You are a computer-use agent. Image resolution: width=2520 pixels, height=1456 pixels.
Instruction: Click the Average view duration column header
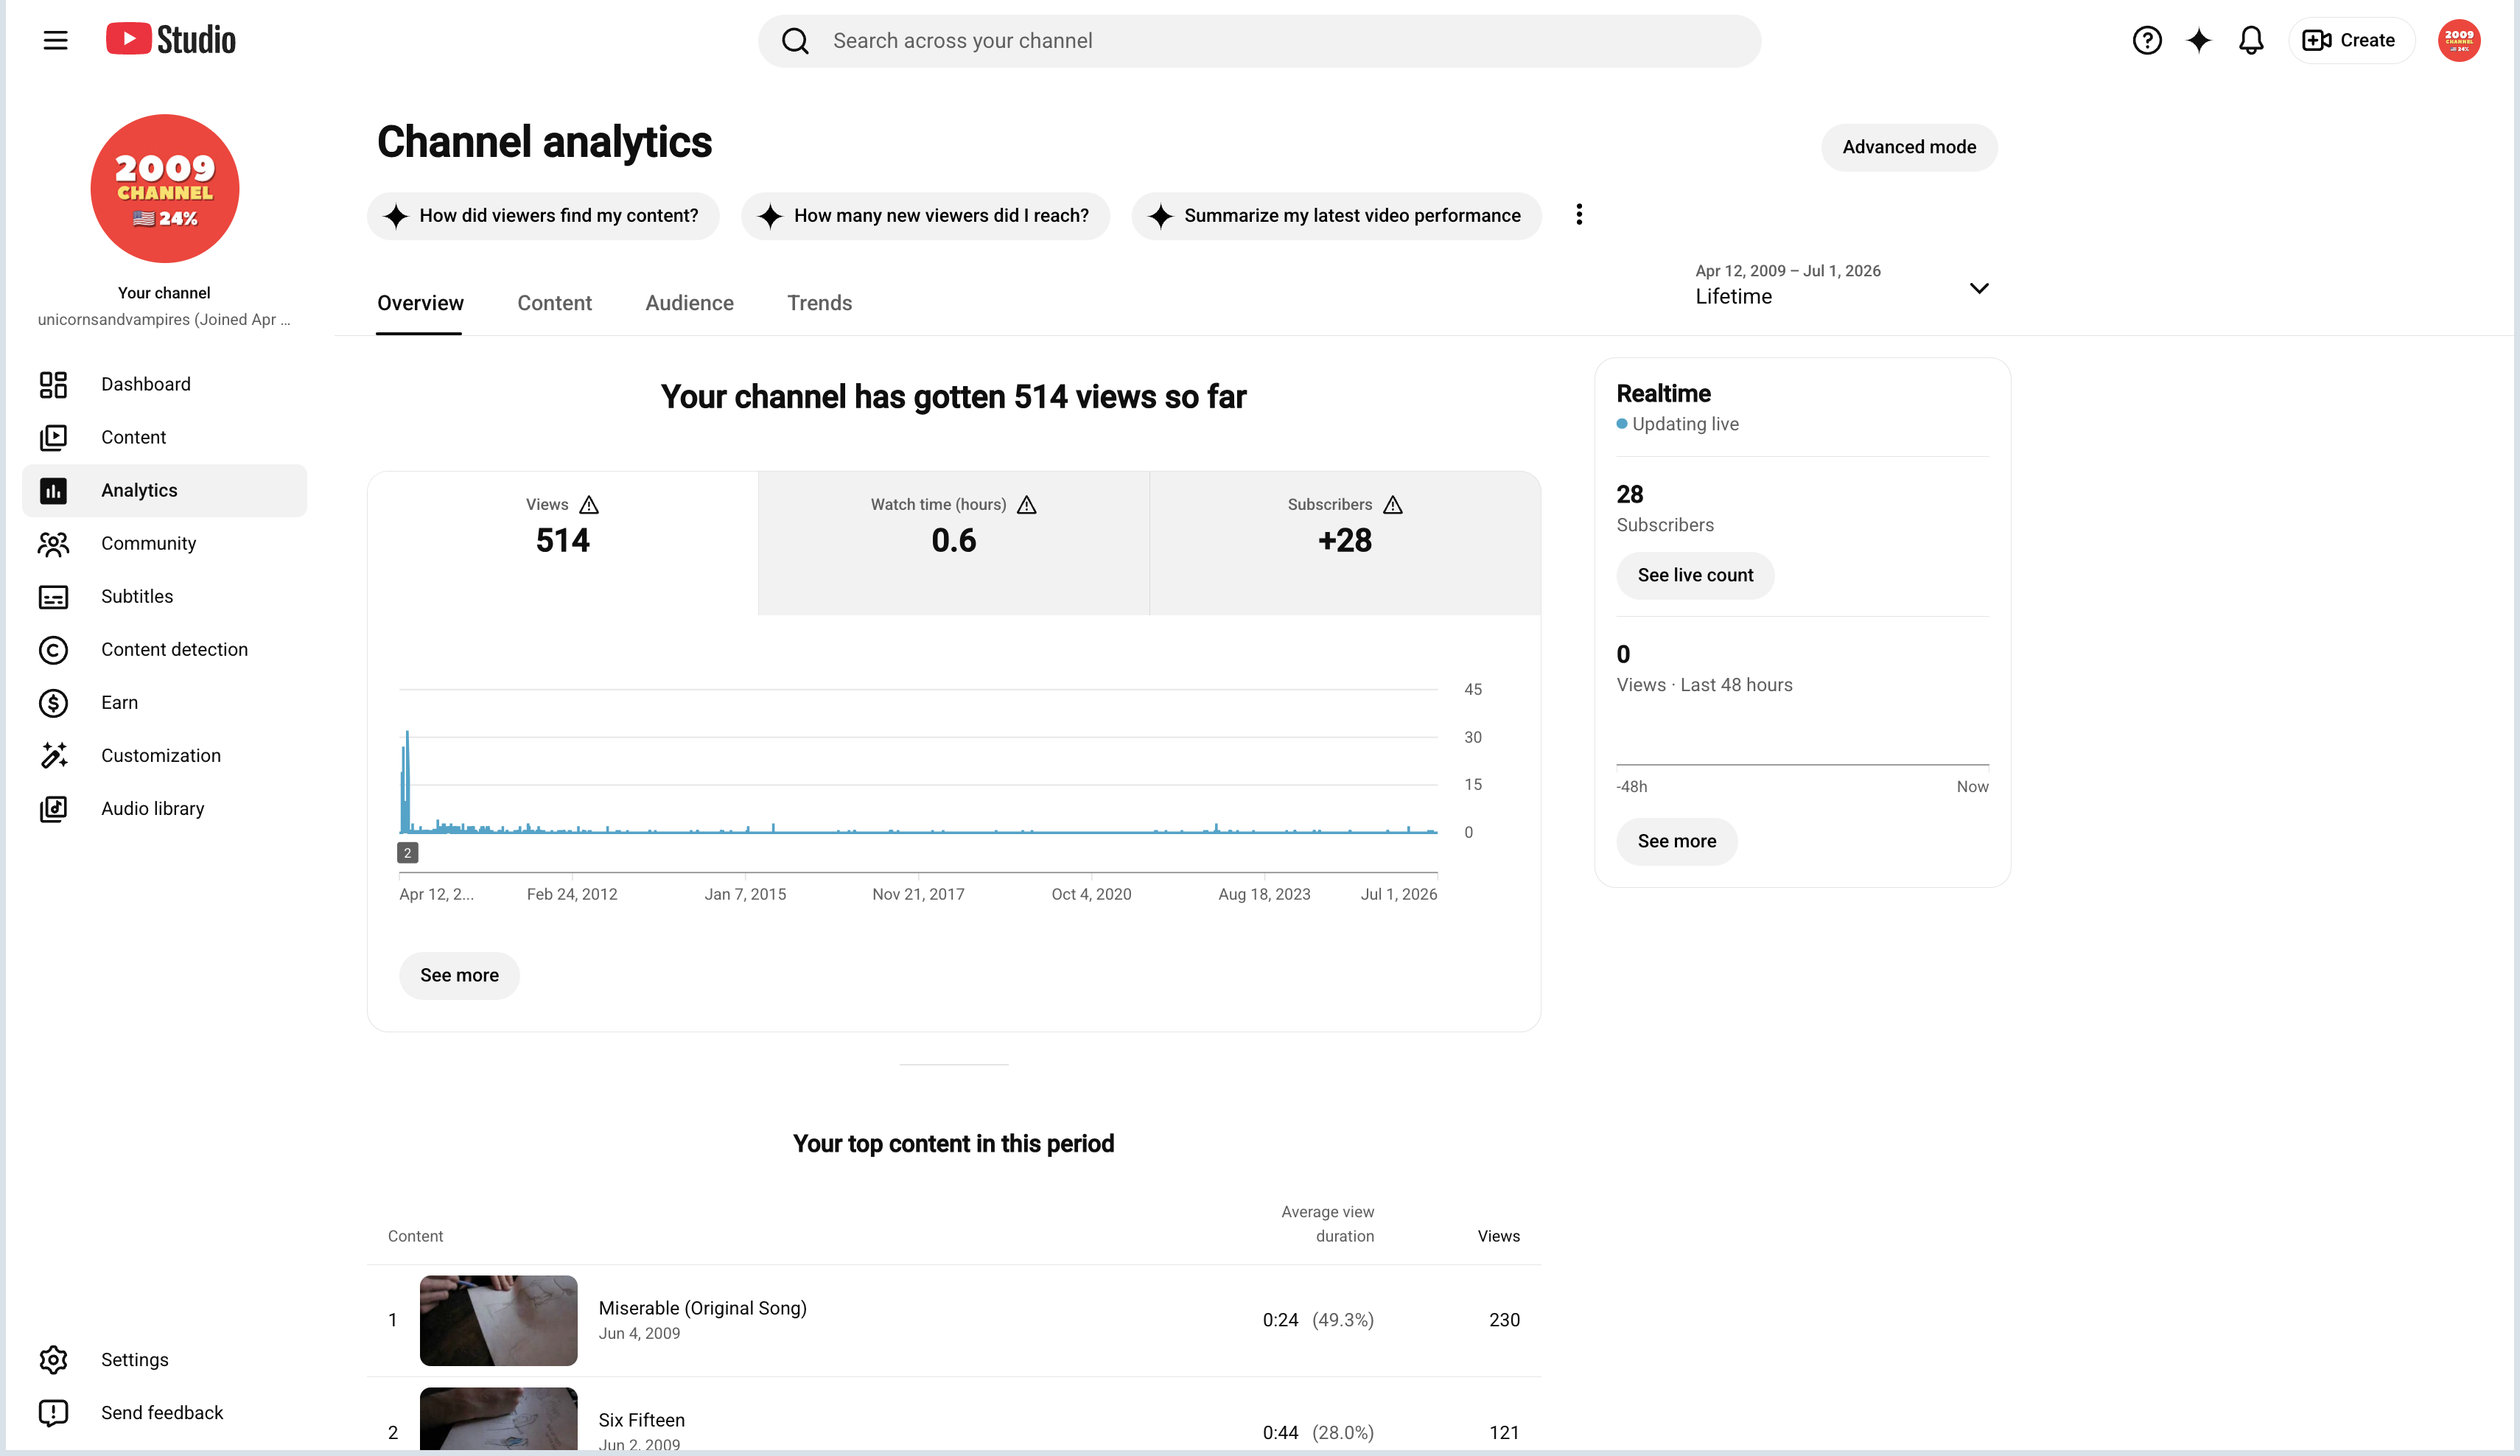1327,1224
